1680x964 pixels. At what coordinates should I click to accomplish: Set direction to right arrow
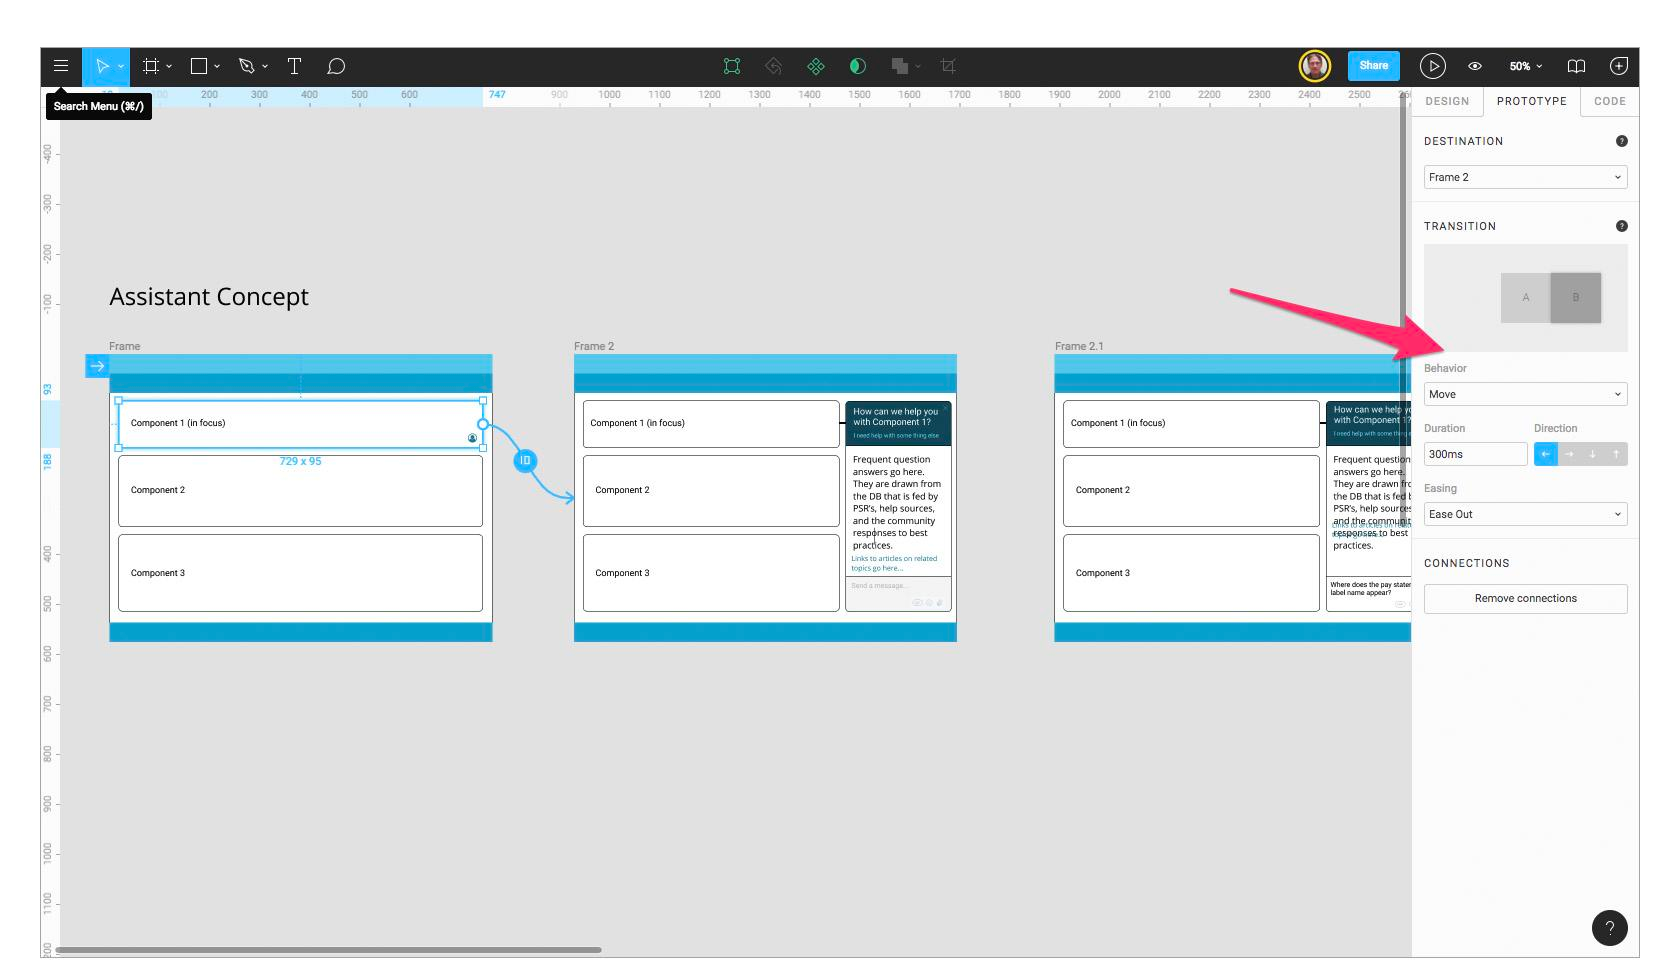pyautogui.click(x=1569, y=454)
